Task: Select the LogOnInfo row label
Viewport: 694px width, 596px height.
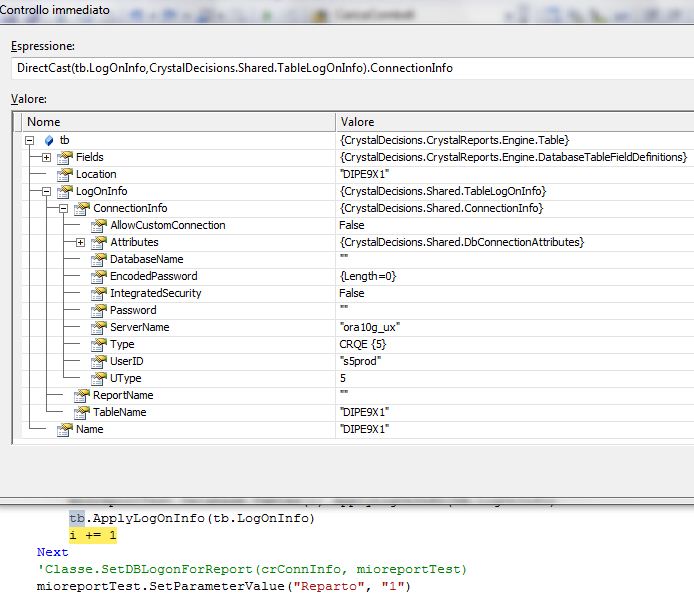Action: [x=101, y=192]
